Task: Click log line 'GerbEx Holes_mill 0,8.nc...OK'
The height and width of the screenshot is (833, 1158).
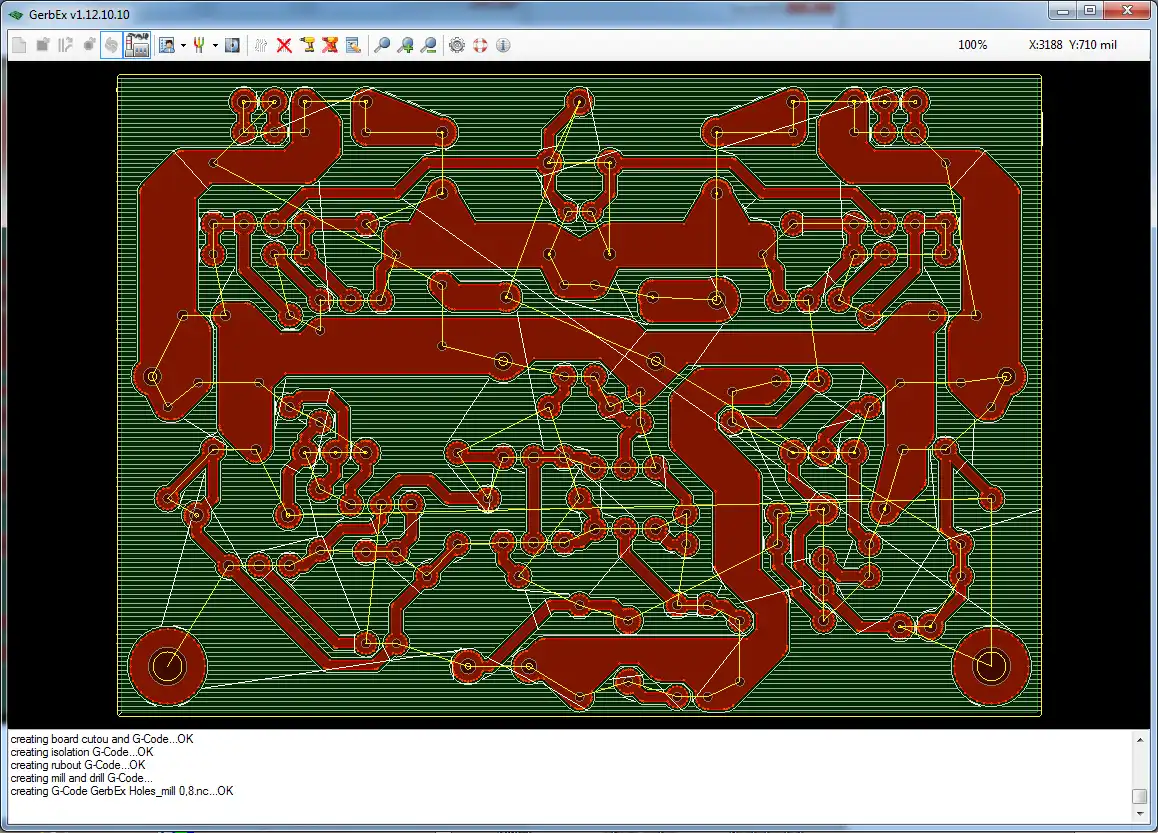Action: 162,791
